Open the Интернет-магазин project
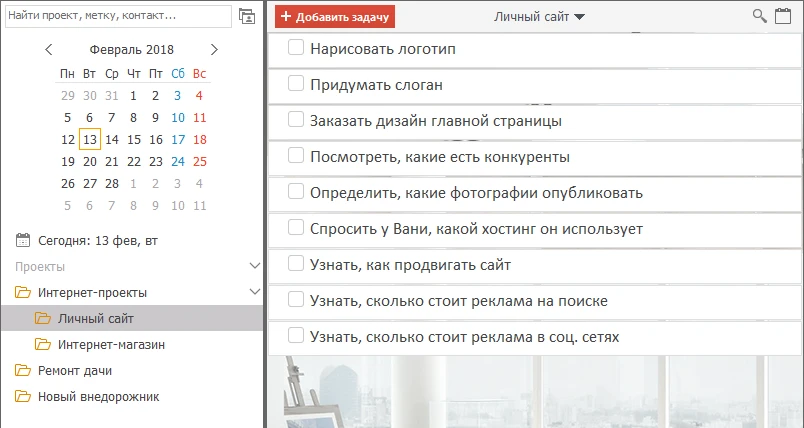This screenshot has width=804, height=428. click(111, 344)
